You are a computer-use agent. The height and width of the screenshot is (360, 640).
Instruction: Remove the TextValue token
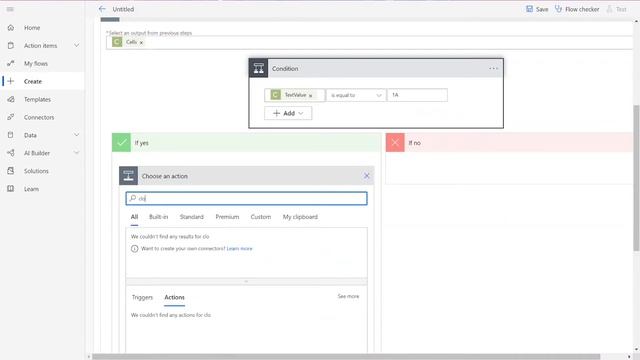pyautogui.click(x=311, y=96)
